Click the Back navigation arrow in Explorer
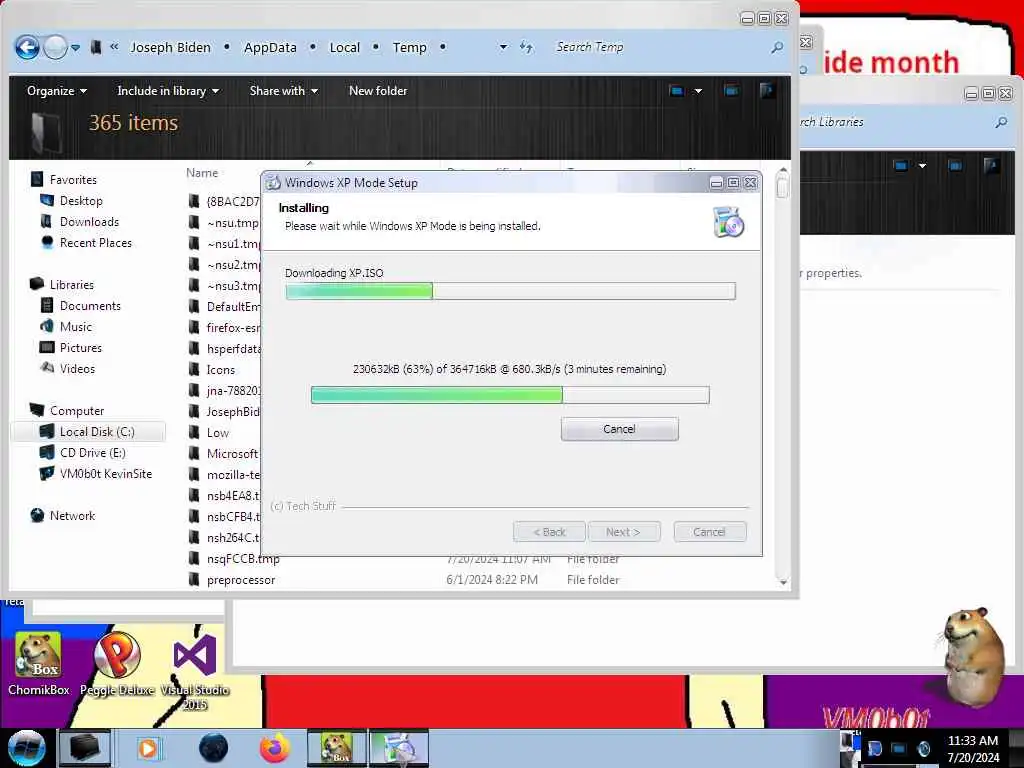Viewport: 1024px width, 768px height. click(27, 48)
